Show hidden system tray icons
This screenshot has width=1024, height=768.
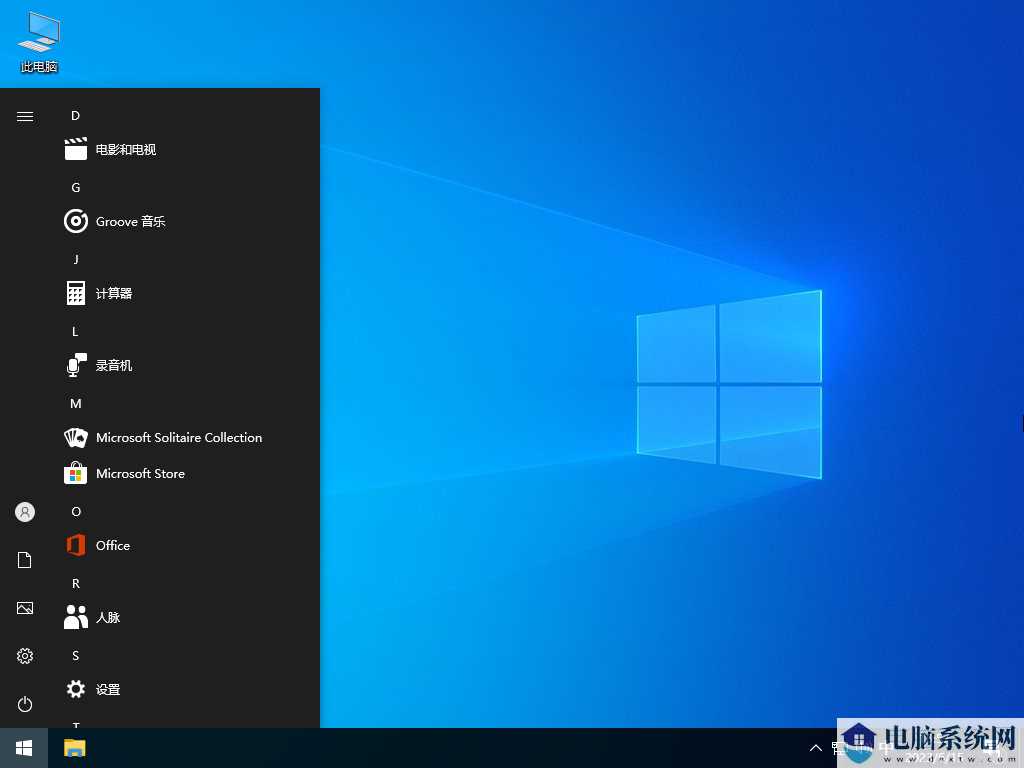point(816,748)
